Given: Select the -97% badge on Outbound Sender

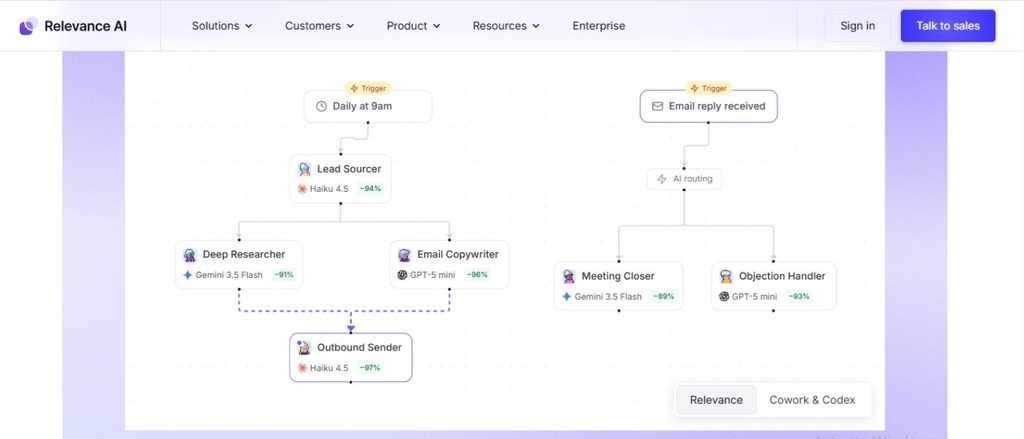Looking at the screenshot, I should click(370, 368).
